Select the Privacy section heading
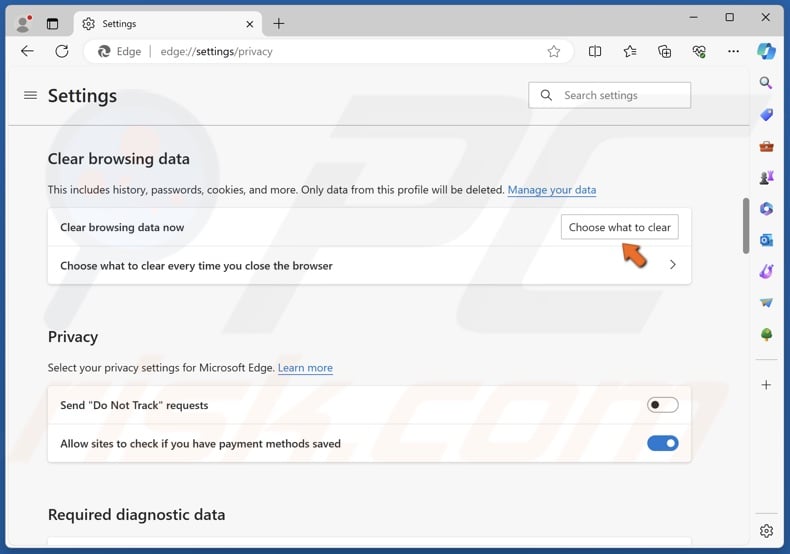 73,337
